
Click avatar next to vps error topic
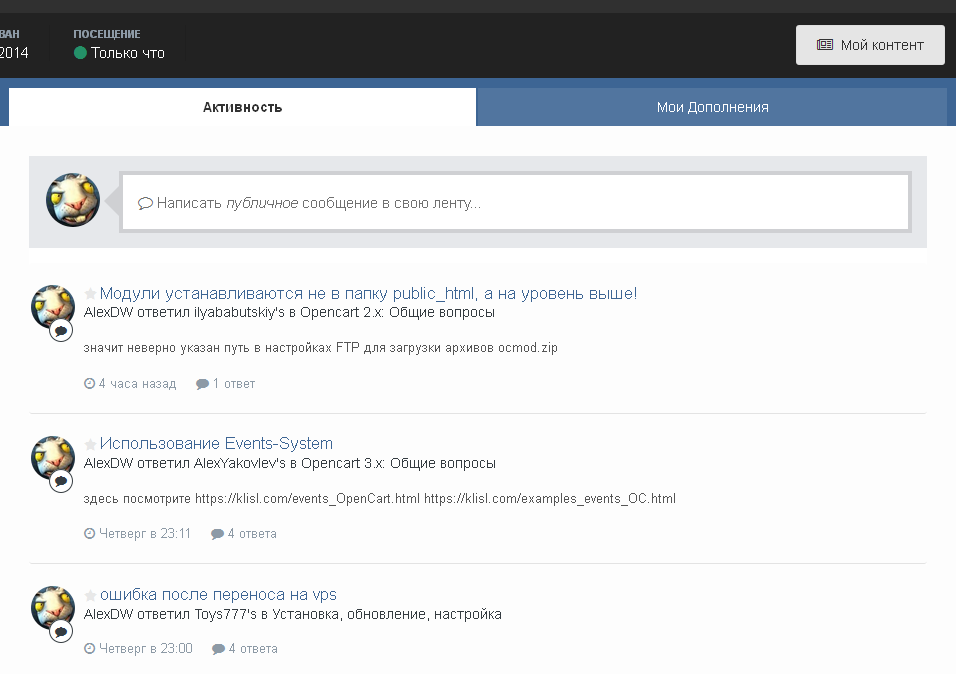(x=53, y=608)
